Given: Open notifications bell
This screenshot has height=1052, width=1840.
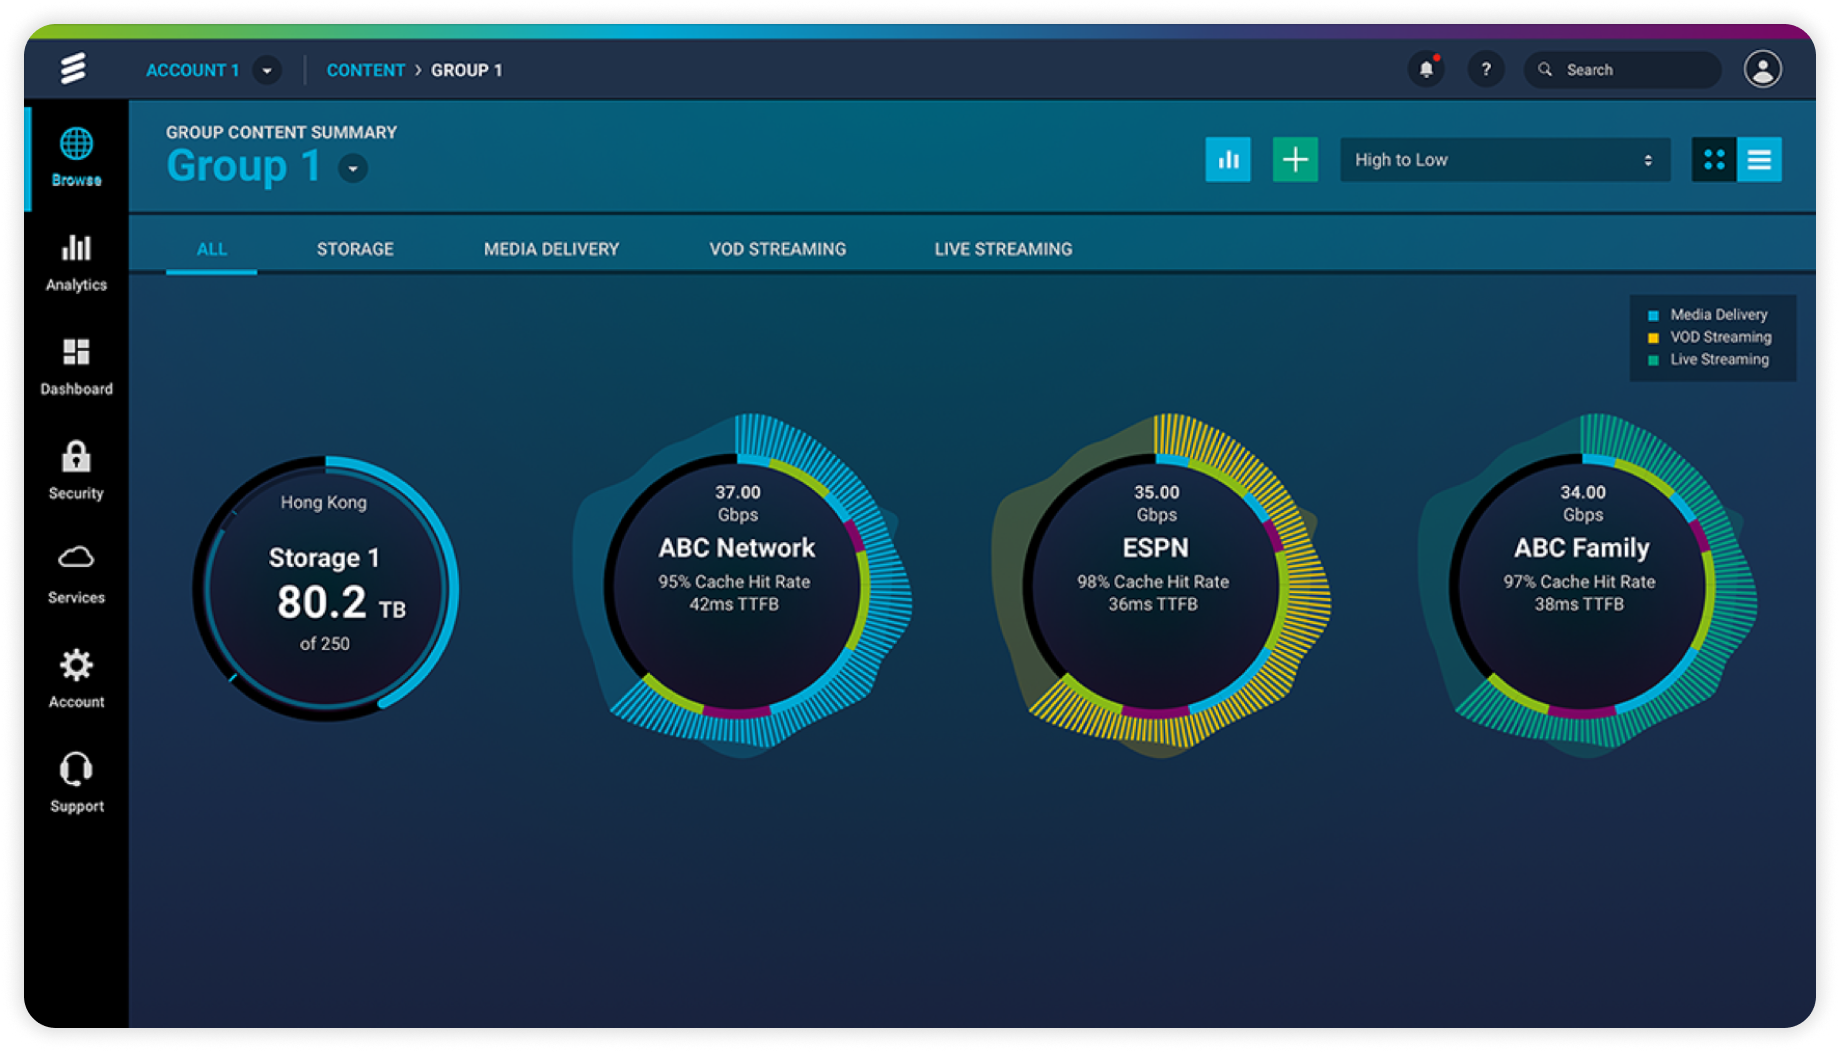Looking at the screenshot, I should pyautogui.click(x=1426, y=69).
